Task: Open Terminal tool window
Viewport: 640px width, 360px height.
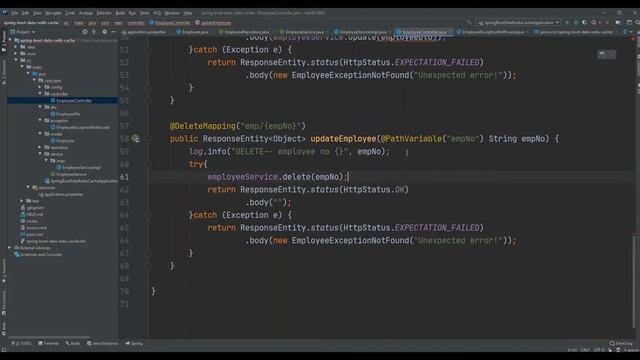Action: click(49, 344)
